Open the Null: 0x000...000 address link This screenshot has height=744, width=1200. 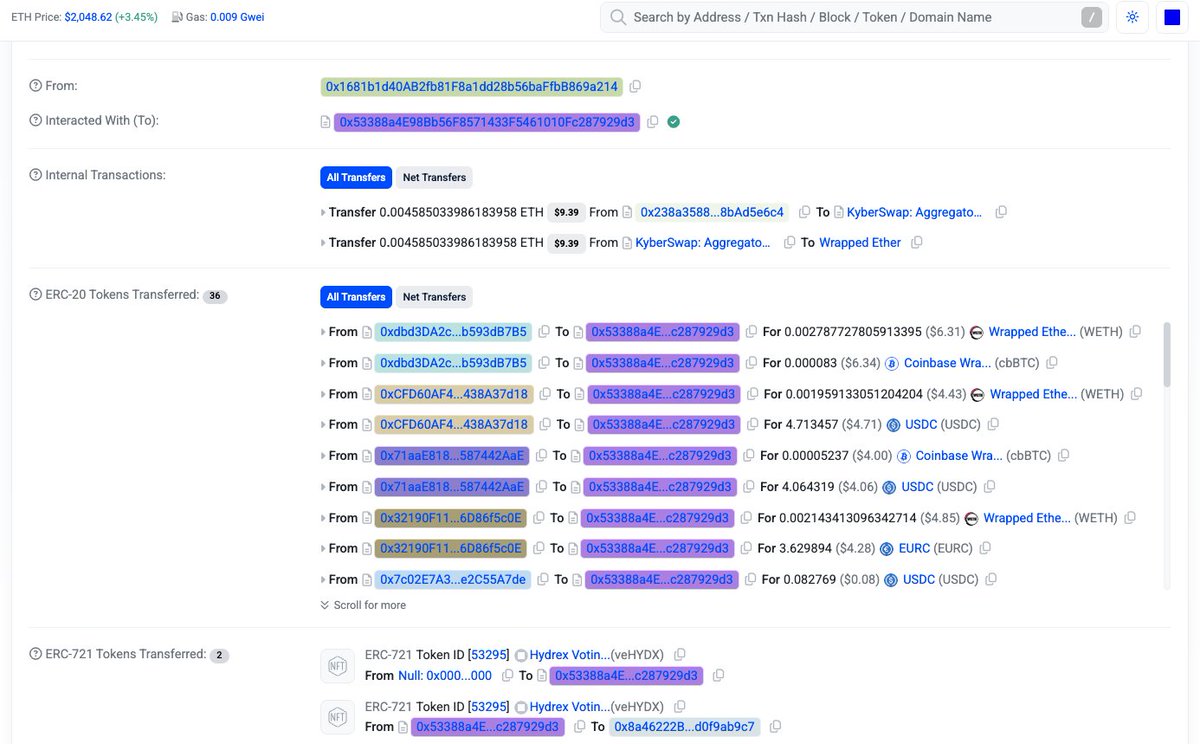[x=445, y=676]
